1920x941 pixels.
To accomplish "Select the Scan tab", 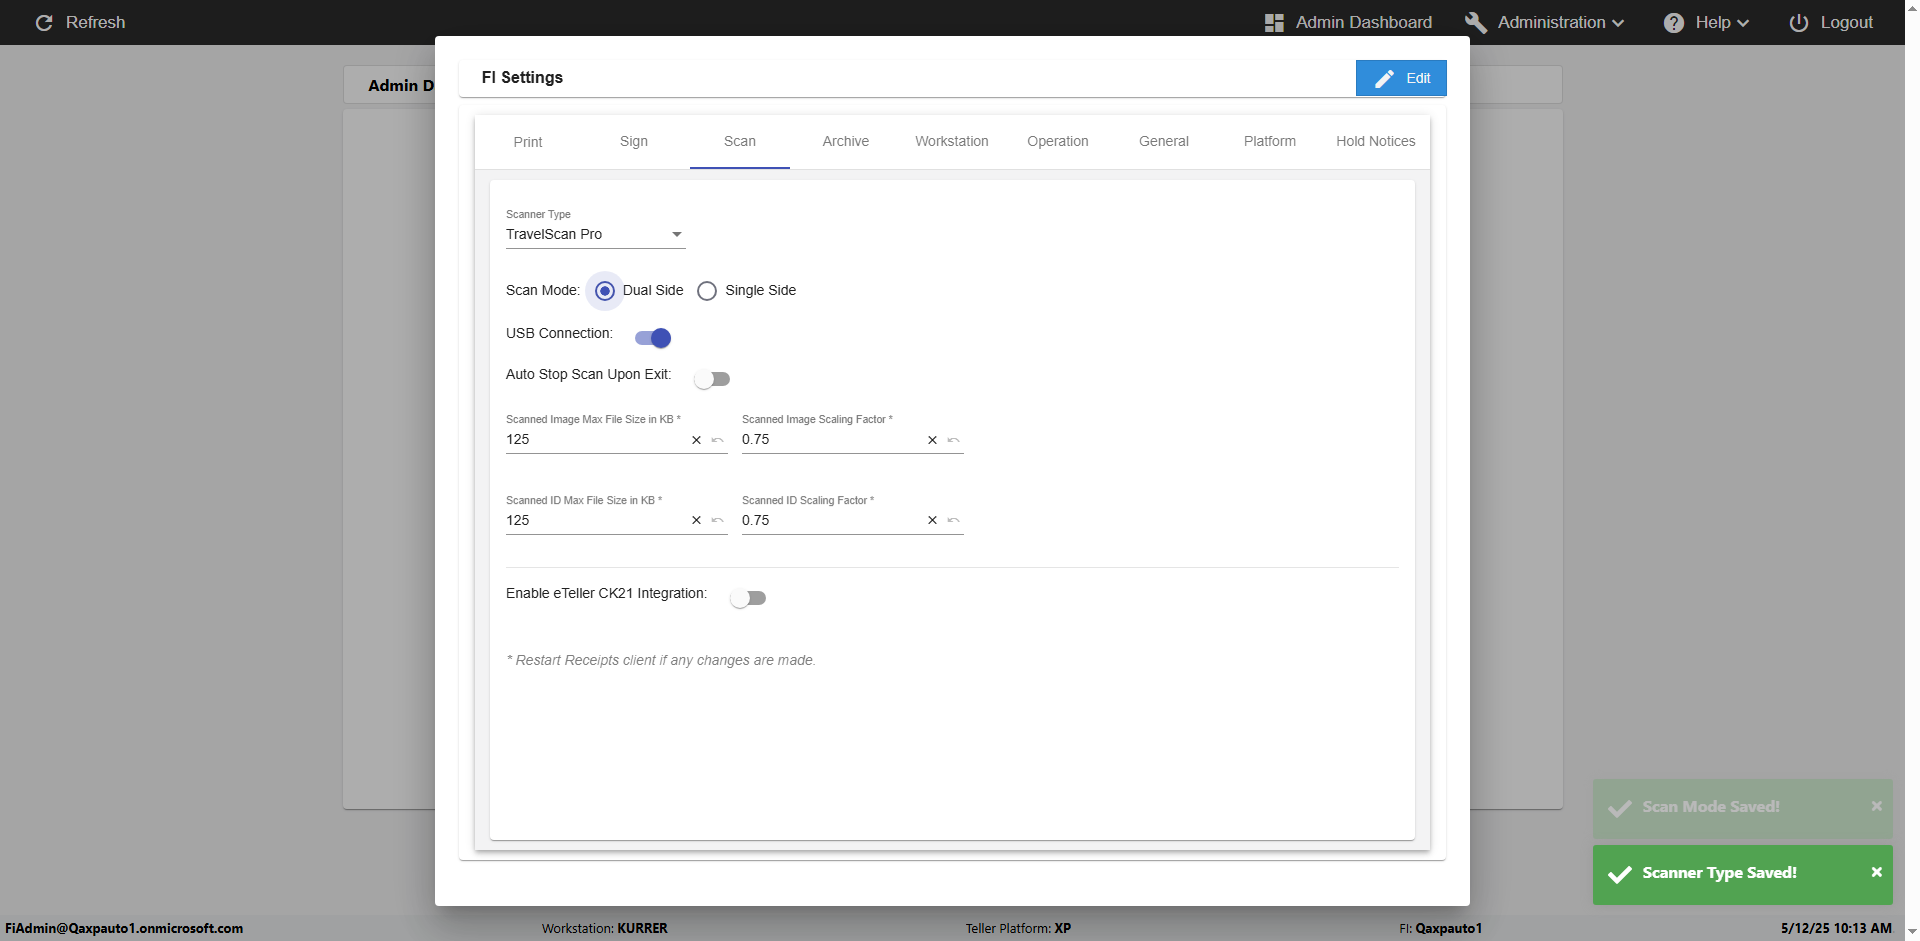I will (x=740, y=142).
